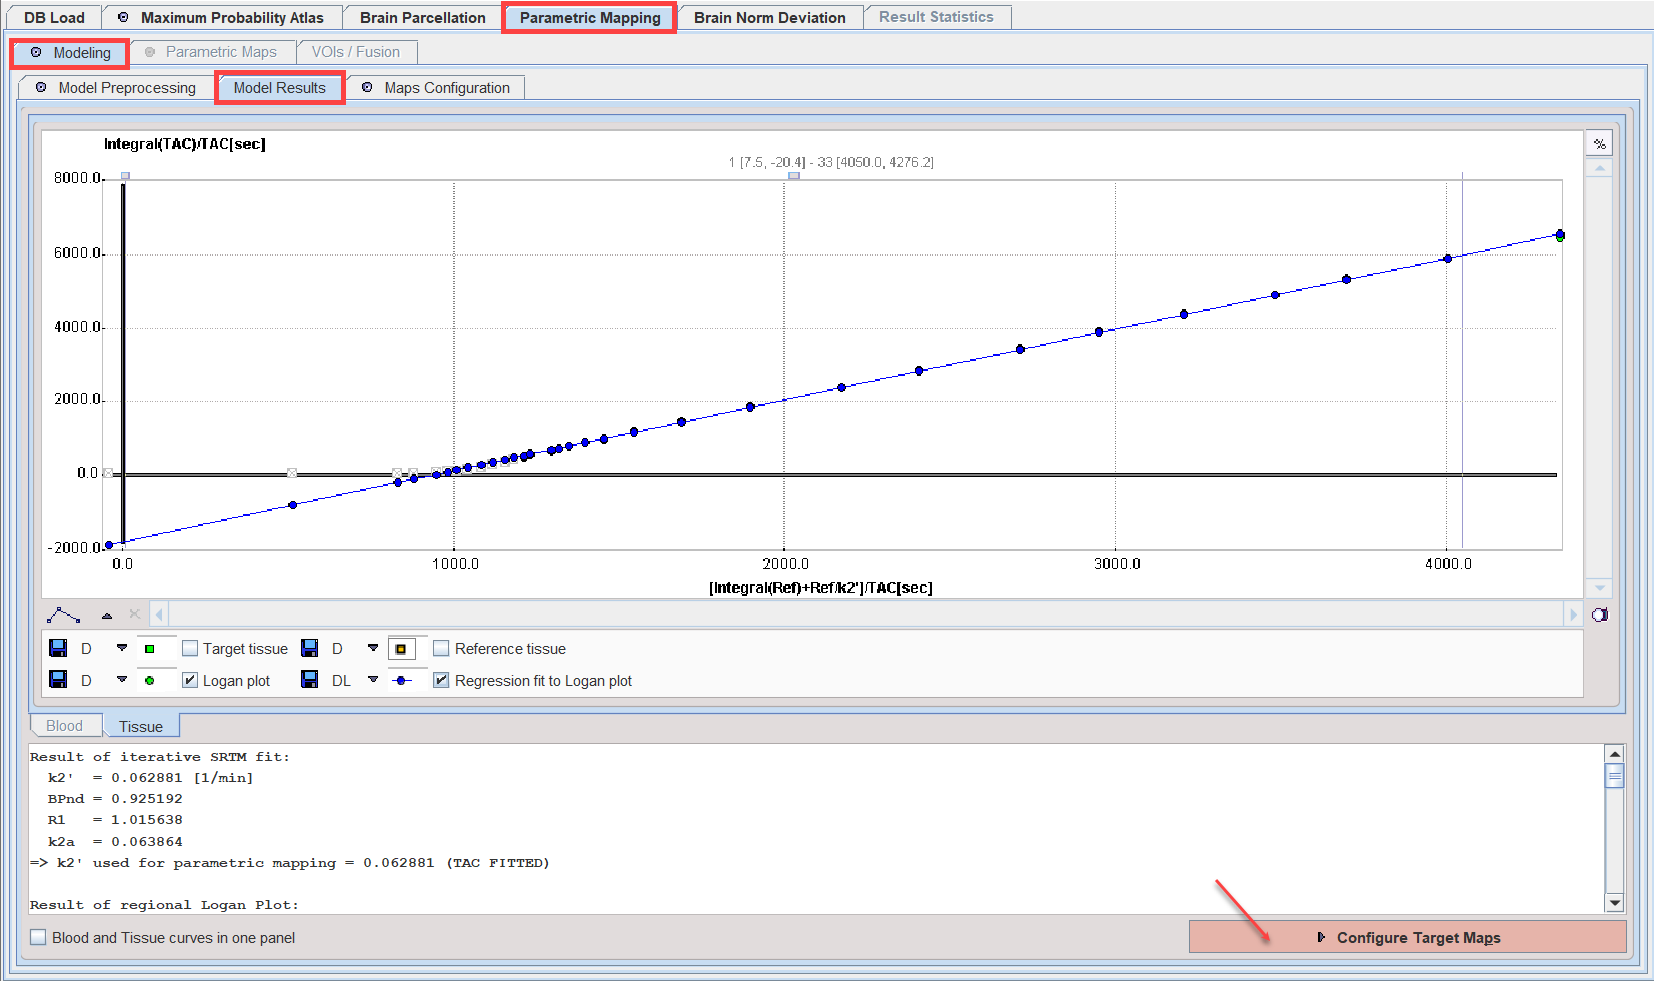Click results text scrollbar down arrow
1654x981 pixels.
point(1614,903)
